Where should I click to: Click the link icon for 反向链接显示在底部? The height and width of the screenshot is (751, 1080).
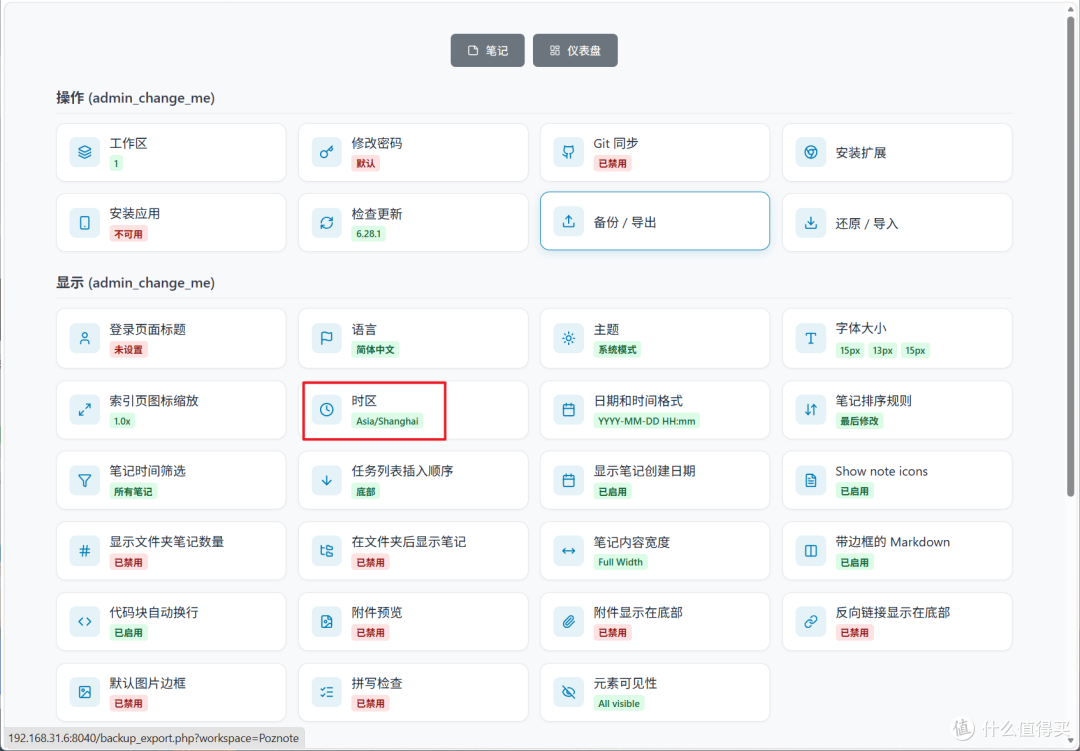[x=811, y=621]
